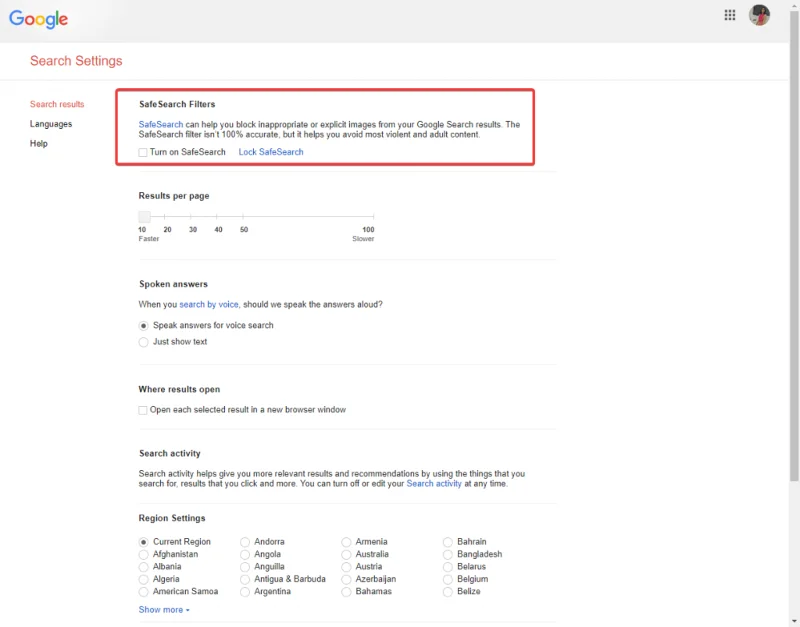
Task: Click the Lock SafeSearch link
Action: (x=271, y=152)
